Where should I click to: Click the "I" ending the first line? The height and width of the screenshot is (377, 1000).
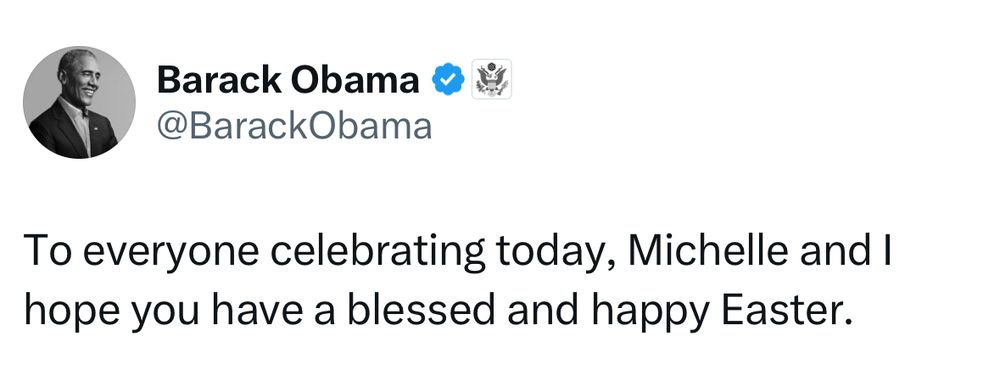(884, 251)
